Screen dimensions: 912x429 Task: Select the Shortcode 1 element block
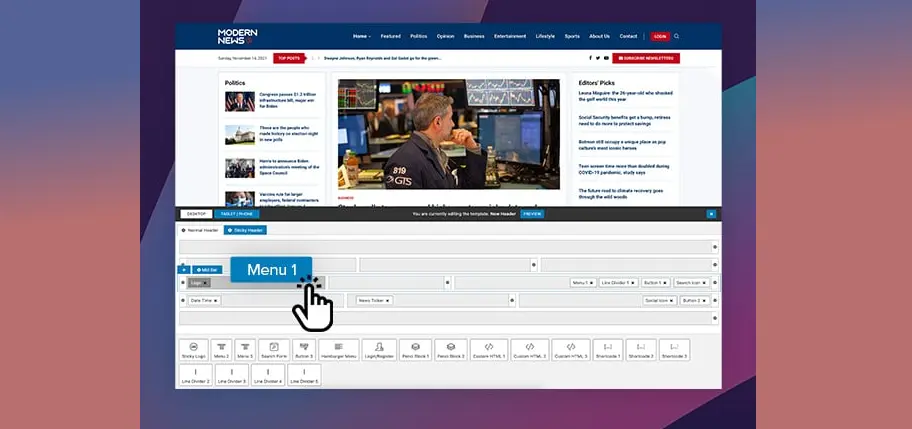(607, 349)
